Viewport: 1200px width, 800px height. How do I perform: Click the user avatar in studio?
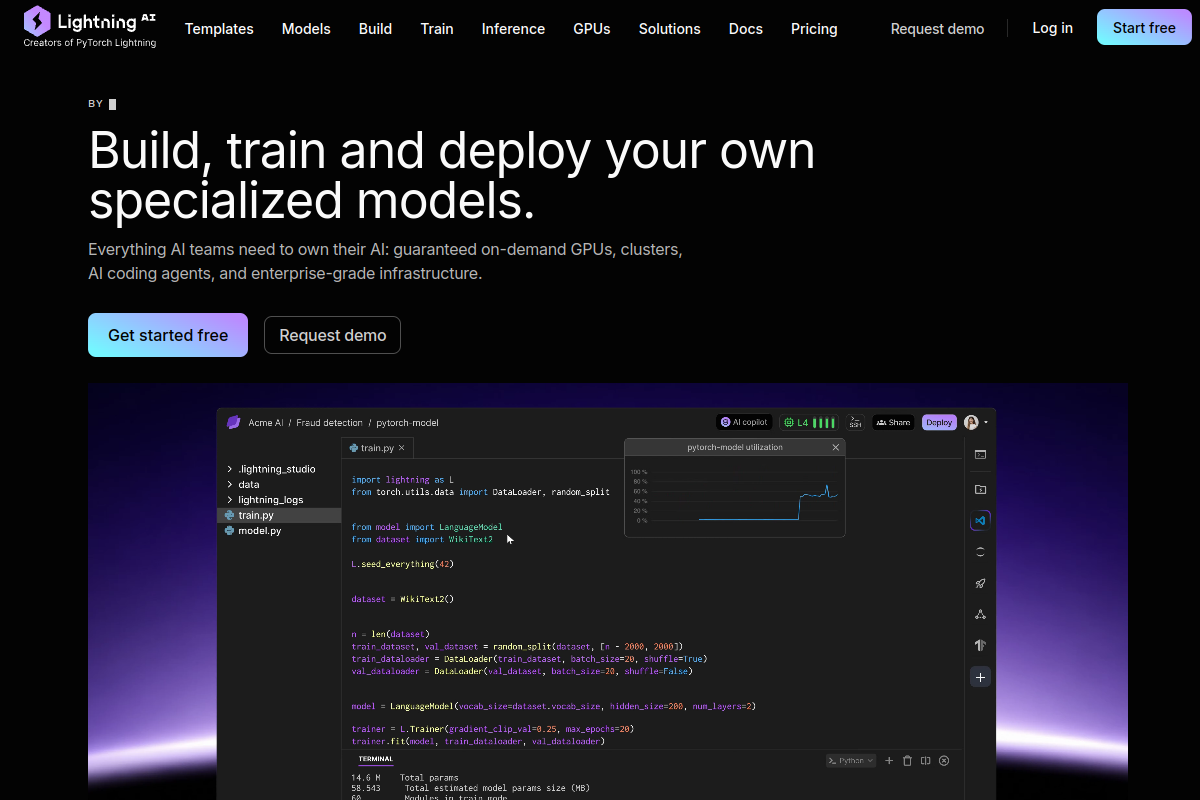pyautogui.click(x=971, y=422)
